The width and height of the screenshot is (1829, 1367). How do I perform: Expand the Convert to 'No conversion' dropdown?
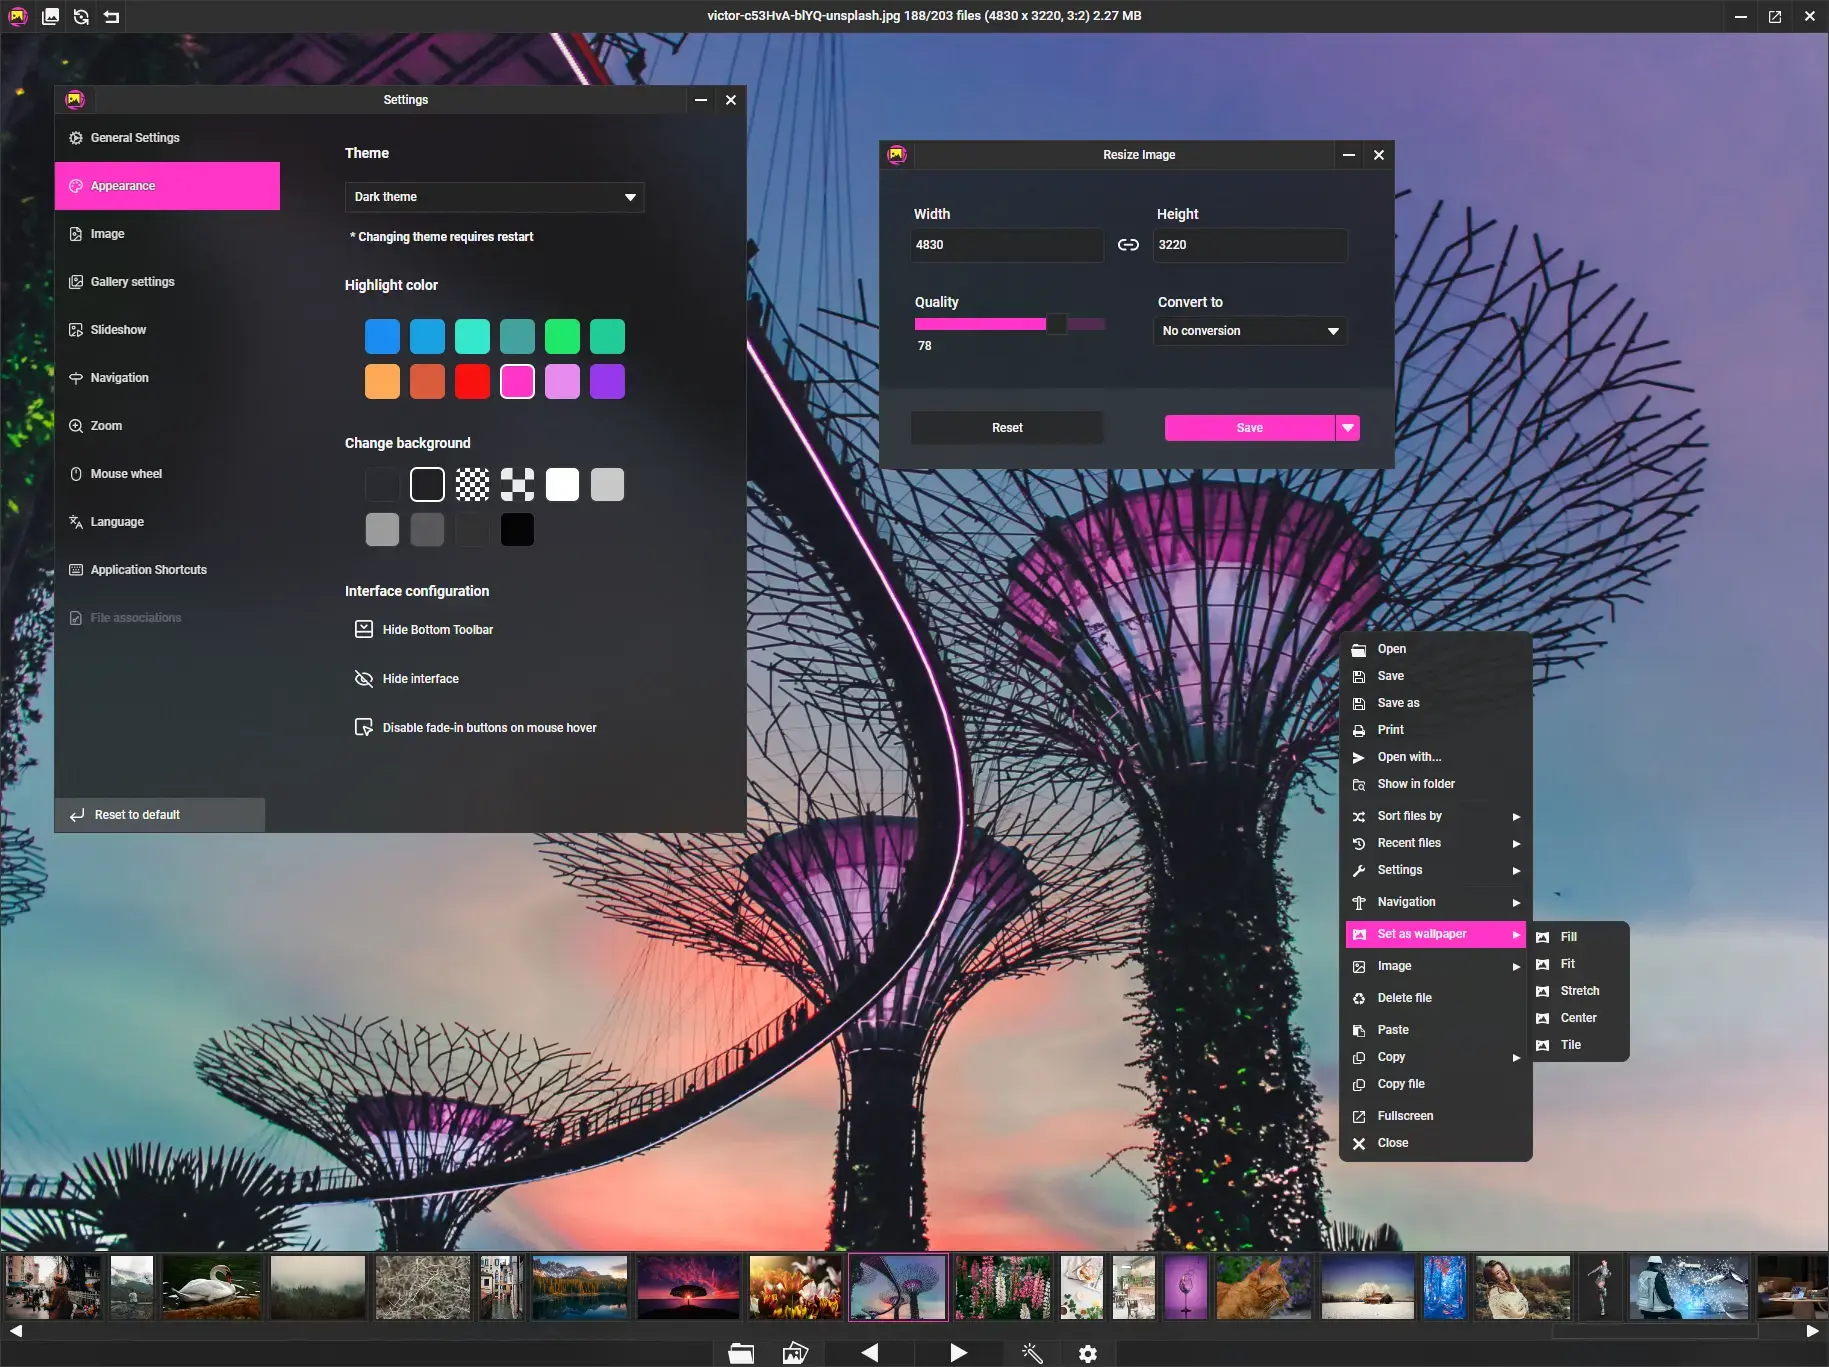coord(1249,331)
